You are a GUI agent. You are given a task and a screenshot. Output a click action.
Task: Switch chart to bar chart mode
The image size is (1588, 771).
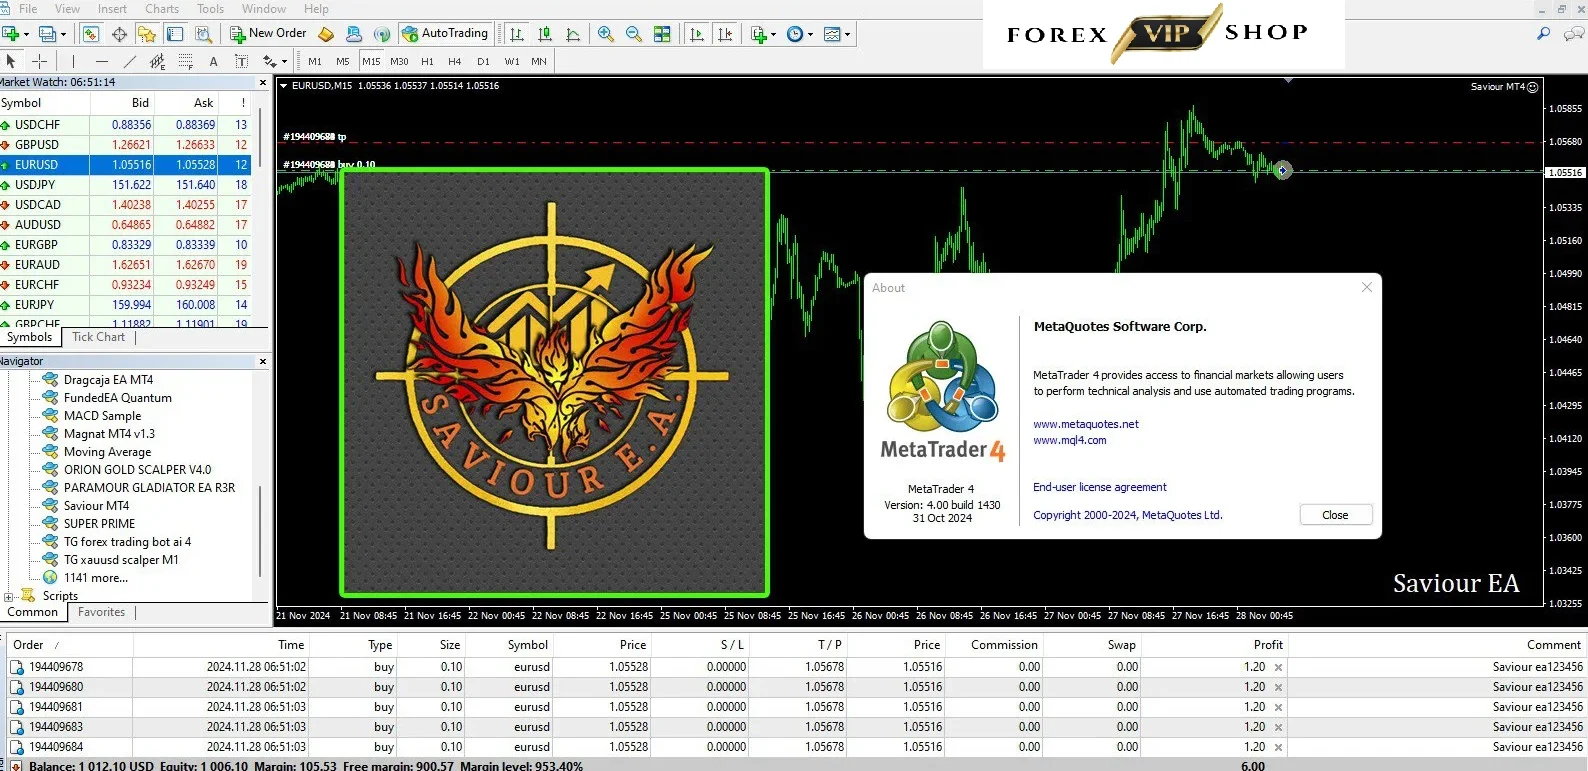(517, 34)
